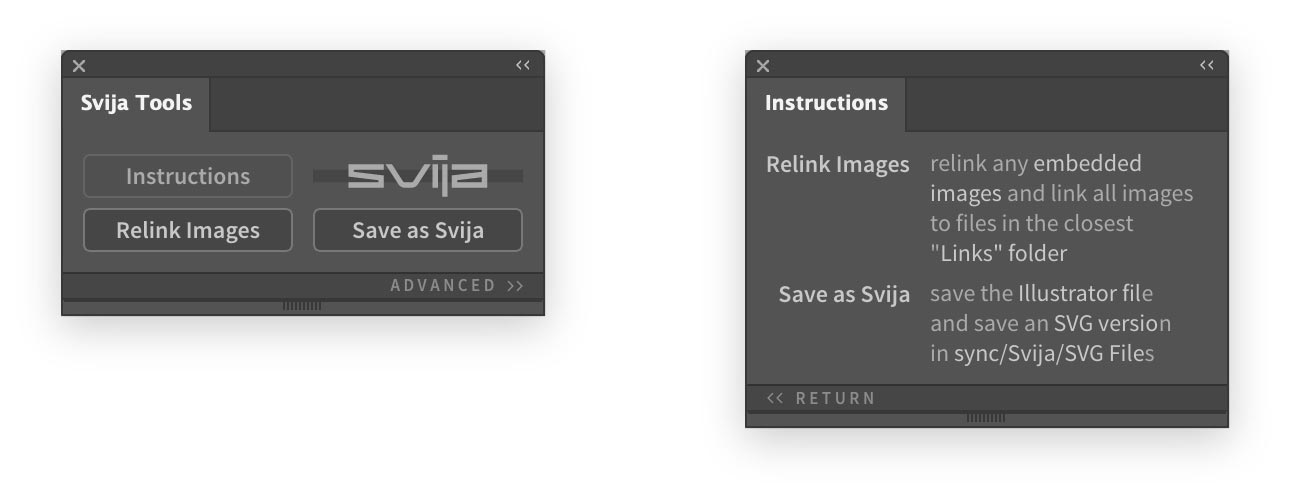This screenshot has width=1290, height=500.
Task: Collapse the Instructions panel with double chevron
Action: [x=1207, y=66]
